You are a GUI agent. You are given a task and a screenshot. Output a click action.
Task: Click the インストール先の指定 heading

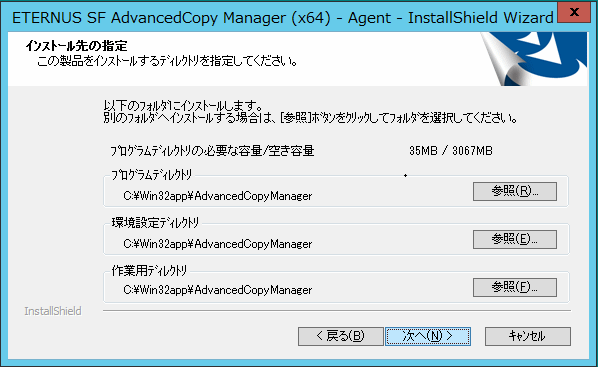tap(76, 46)
